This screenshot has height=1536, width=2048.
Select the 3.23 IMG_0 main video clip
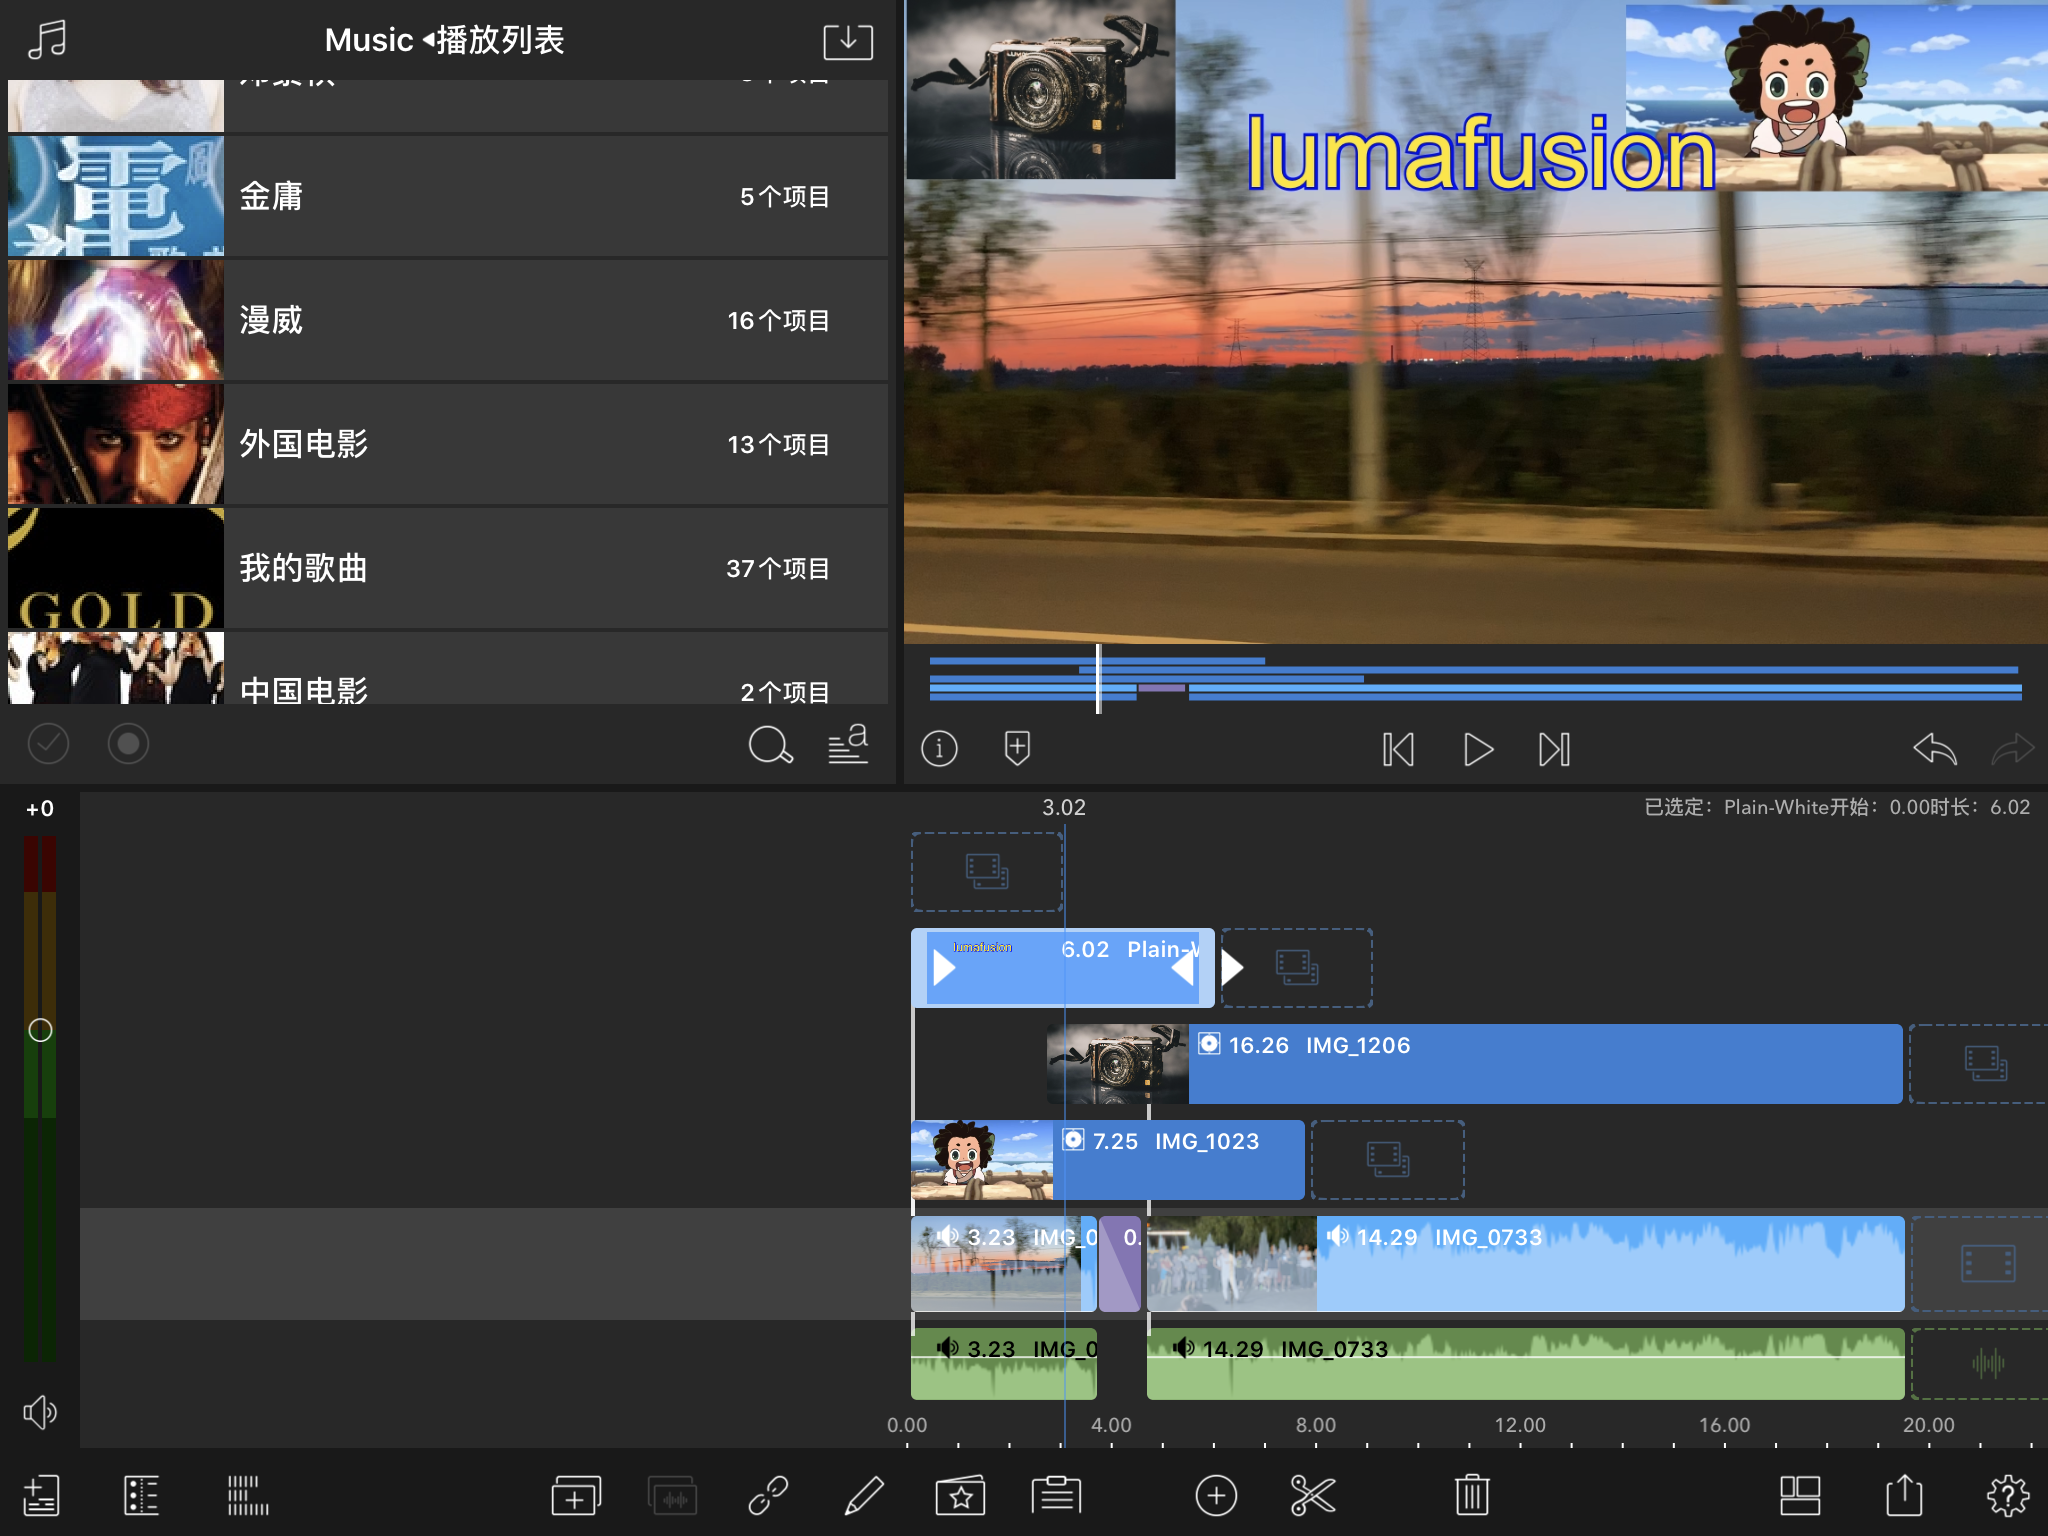(1004, 1264)
